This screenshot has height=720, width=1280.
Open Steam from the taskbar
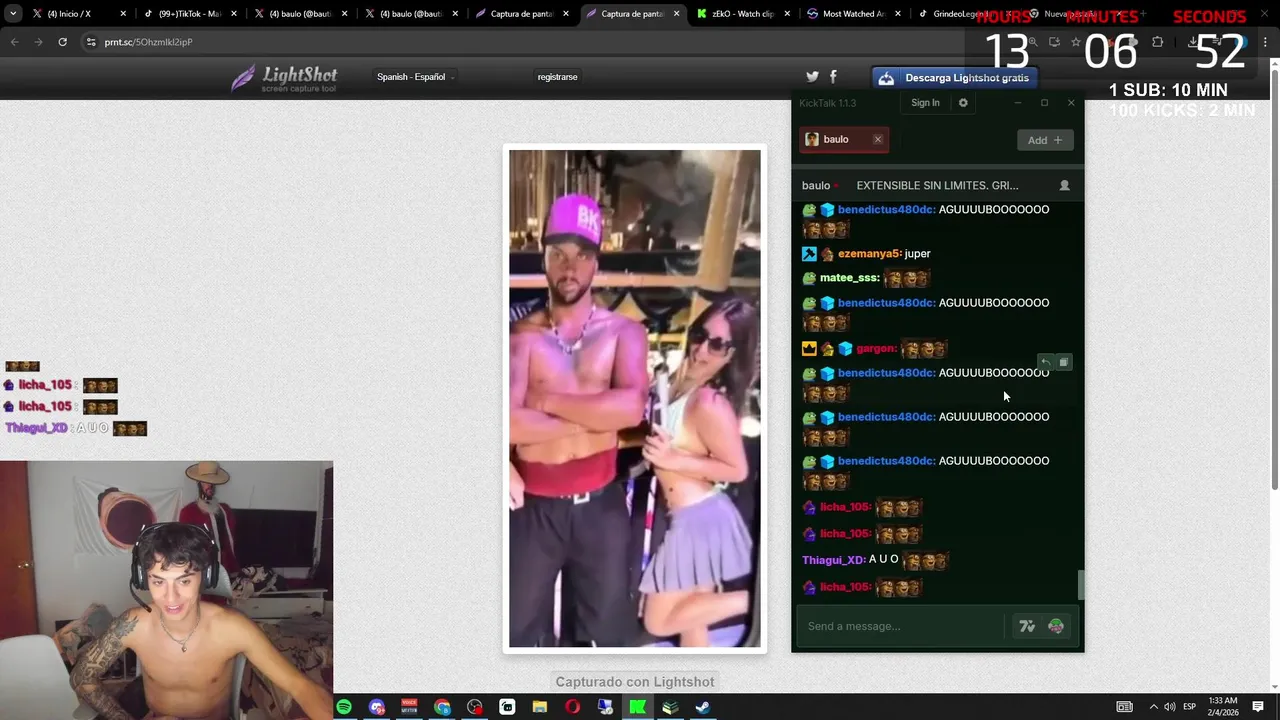703,707
